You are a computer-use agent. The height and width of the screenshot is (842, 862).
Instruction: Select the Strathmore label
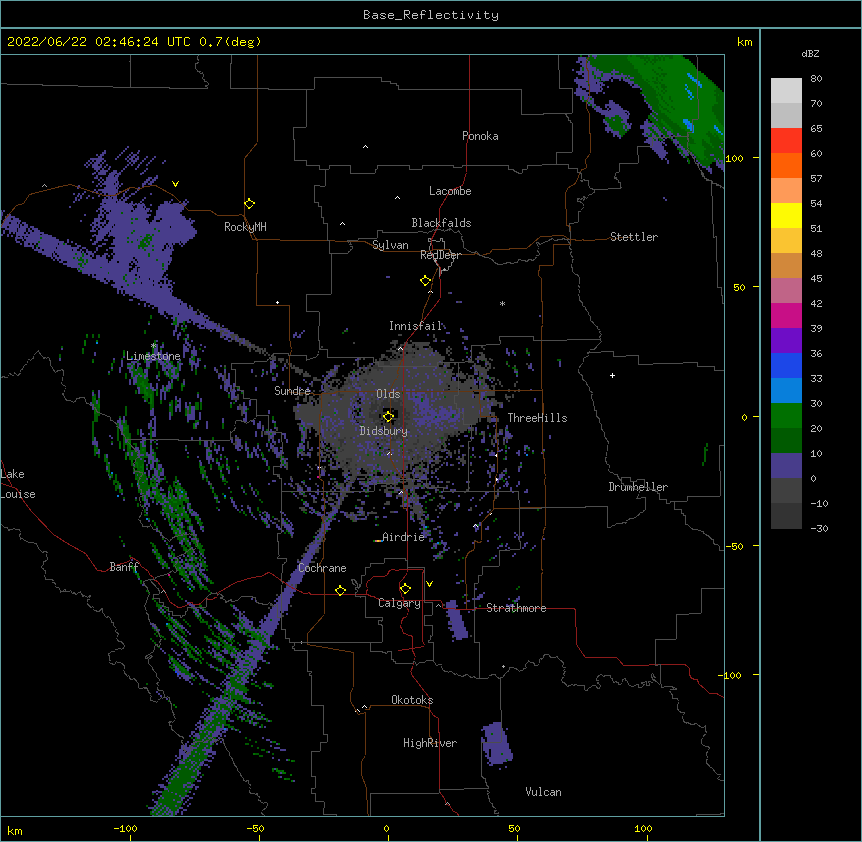pos(516,608)
